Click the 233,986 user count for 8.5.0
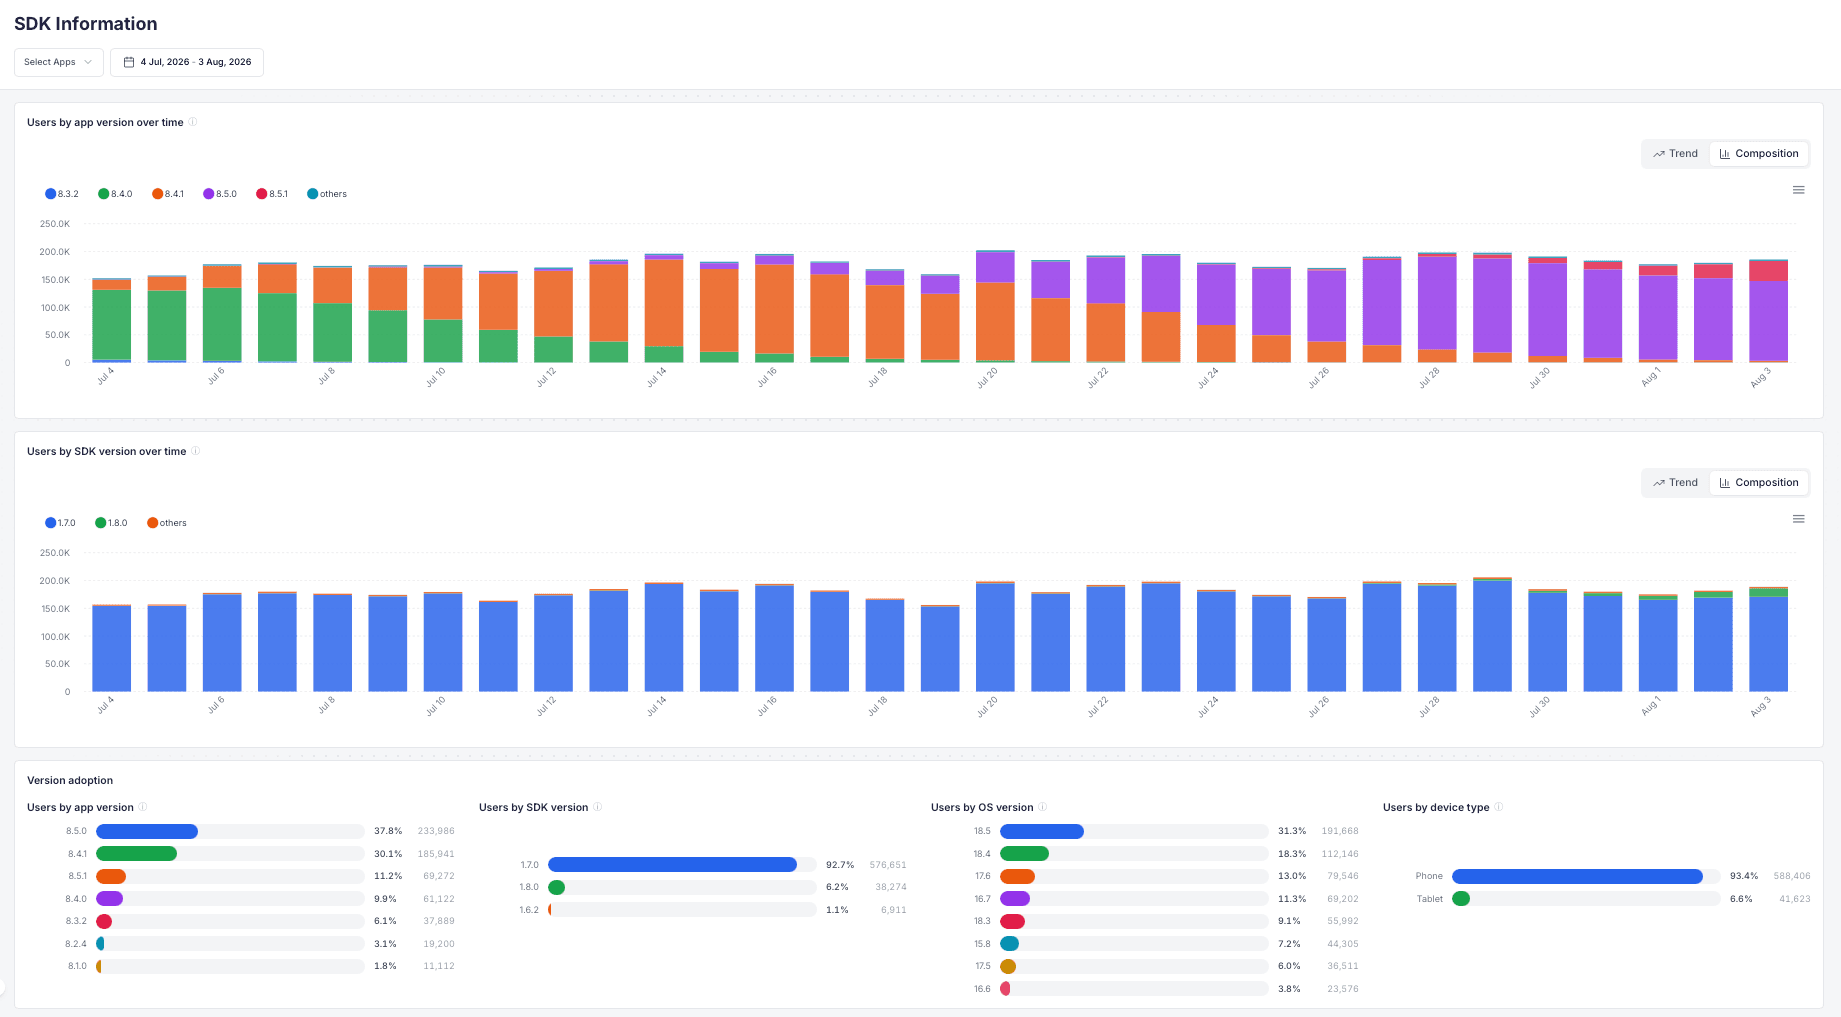This screenshot has width=1841, height=1017. [436, 831]
